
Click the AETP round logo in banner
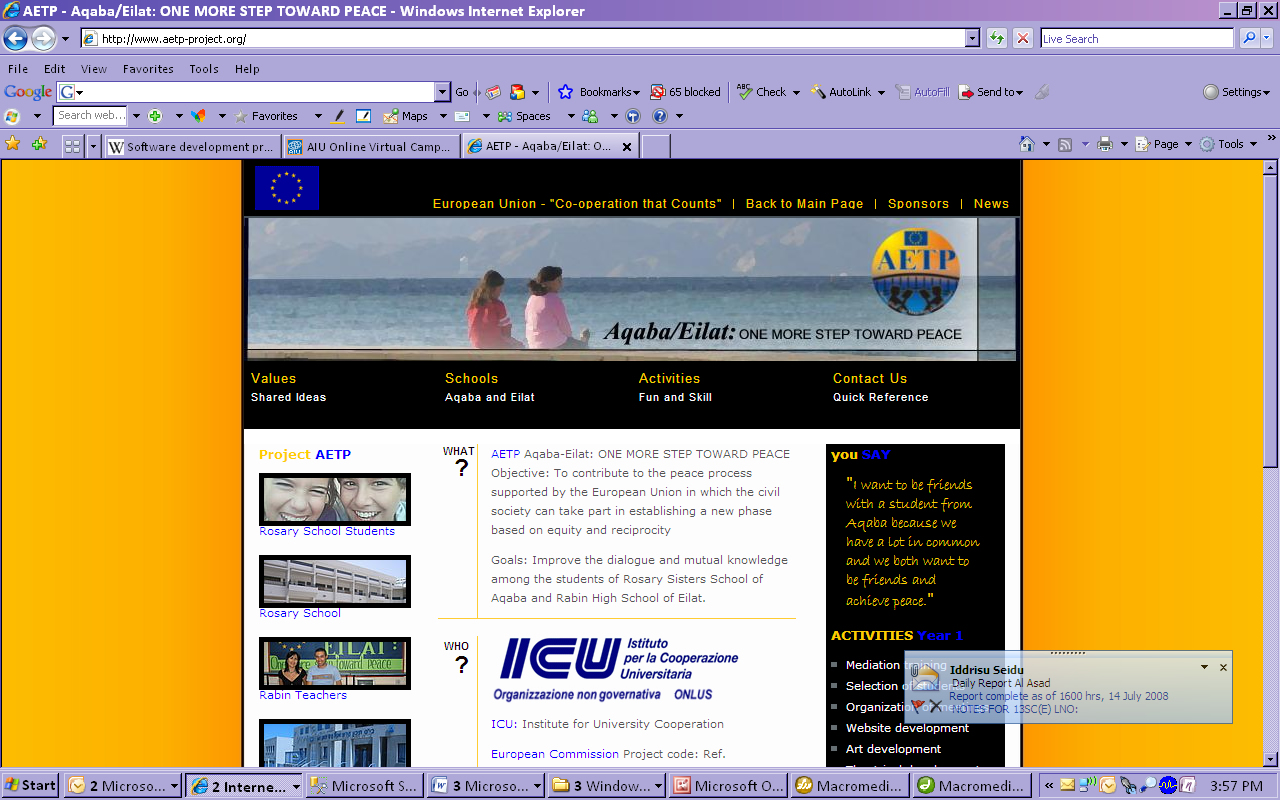(915, 272)
